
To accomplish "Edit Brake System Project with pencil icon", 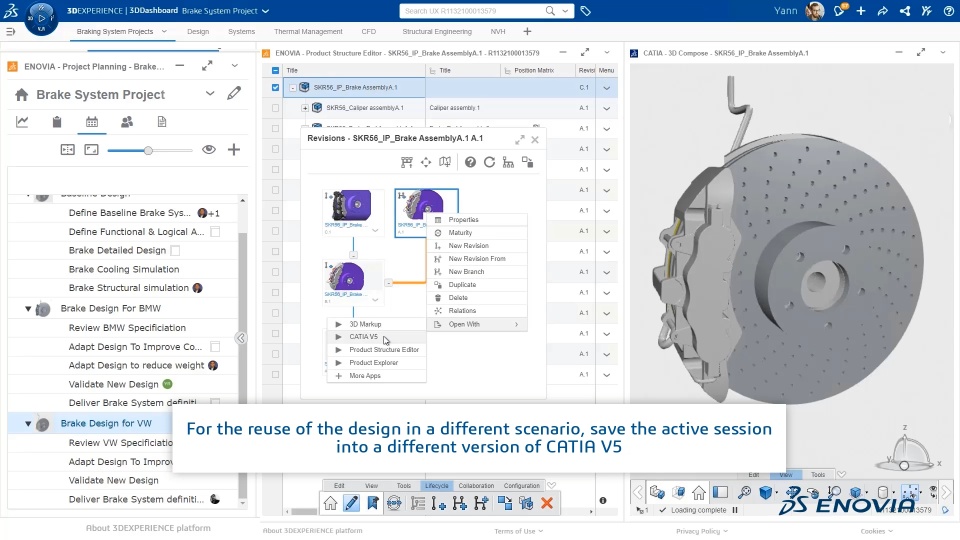I will pyautogui.click(x=234, y=94).
